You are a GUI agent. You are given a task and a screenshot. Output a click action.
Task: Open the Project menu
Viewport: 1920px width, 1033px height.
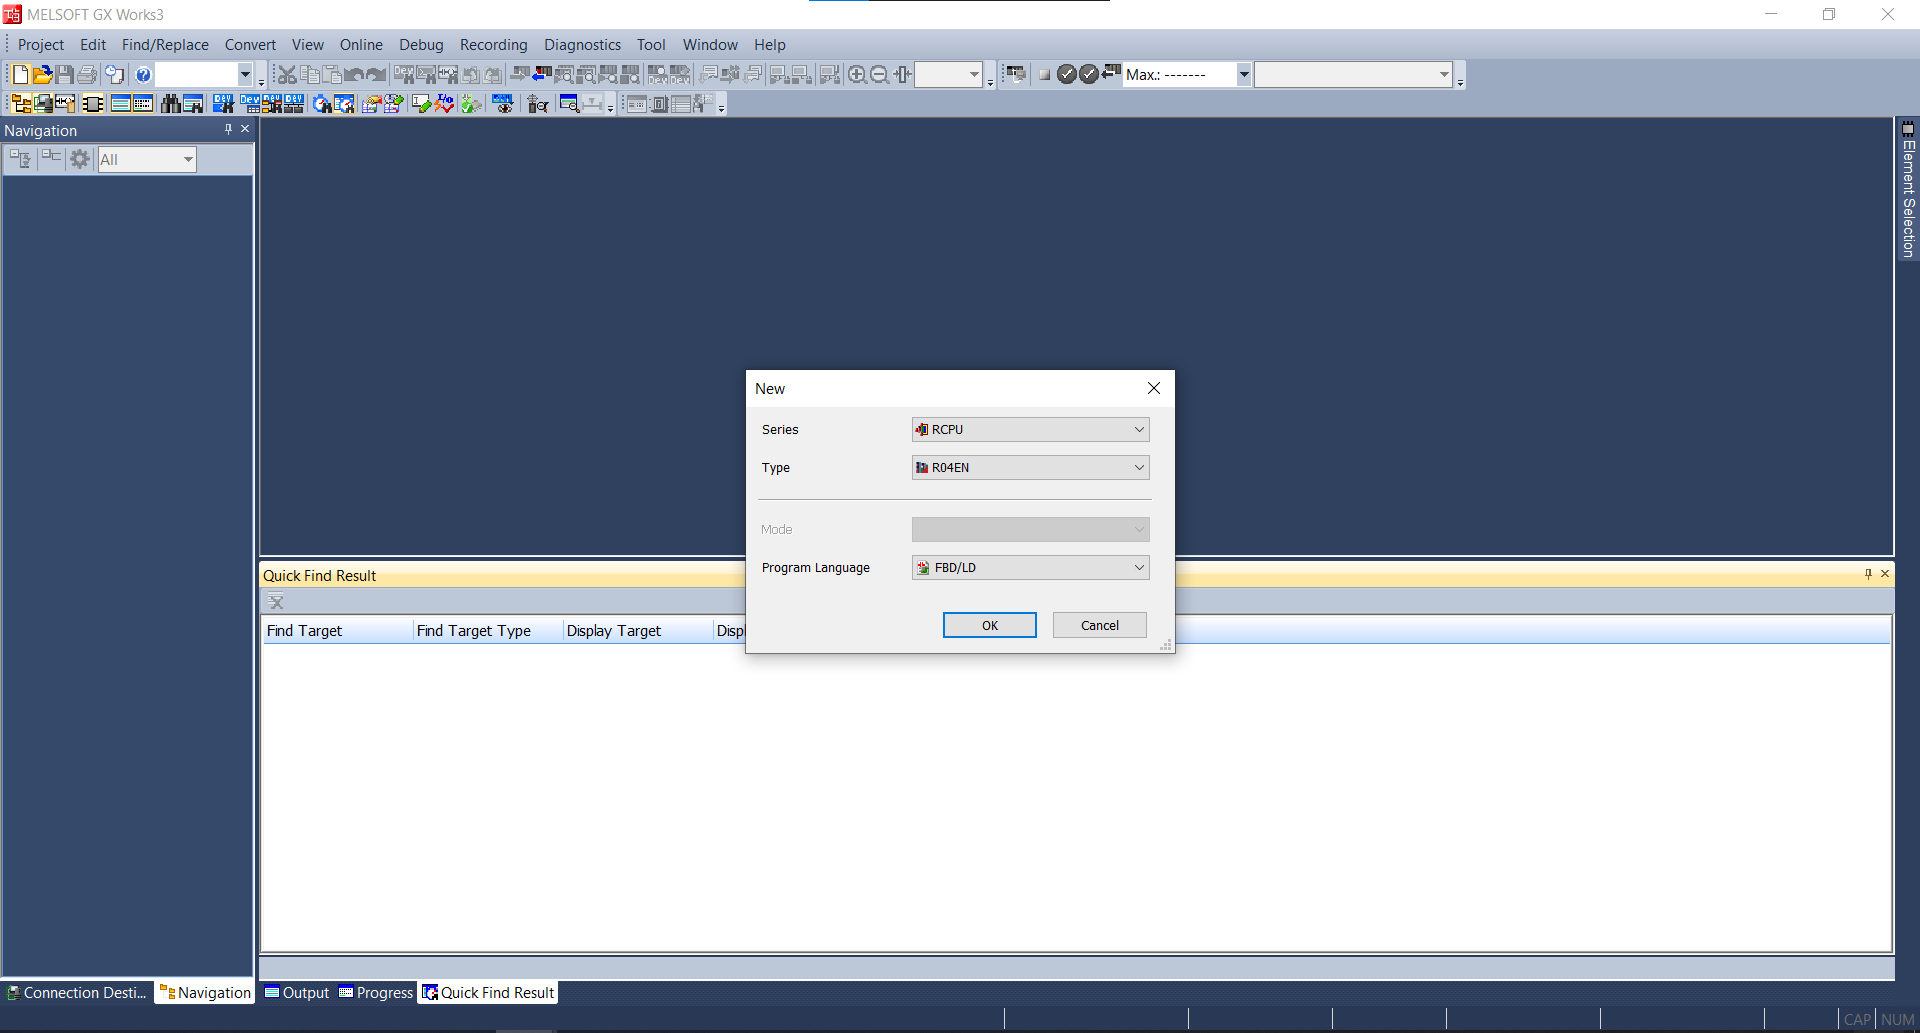pyautogui.click(x=41, y=45)
